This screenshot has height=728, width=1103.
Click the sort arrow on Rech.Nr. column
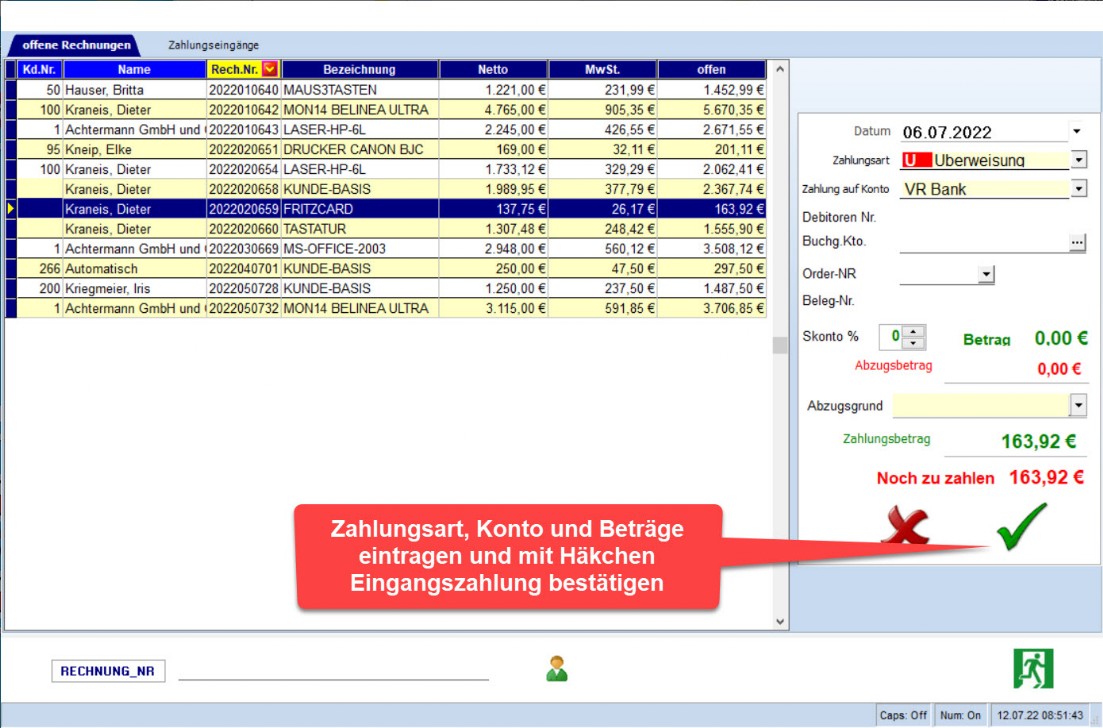coord(270,69)
